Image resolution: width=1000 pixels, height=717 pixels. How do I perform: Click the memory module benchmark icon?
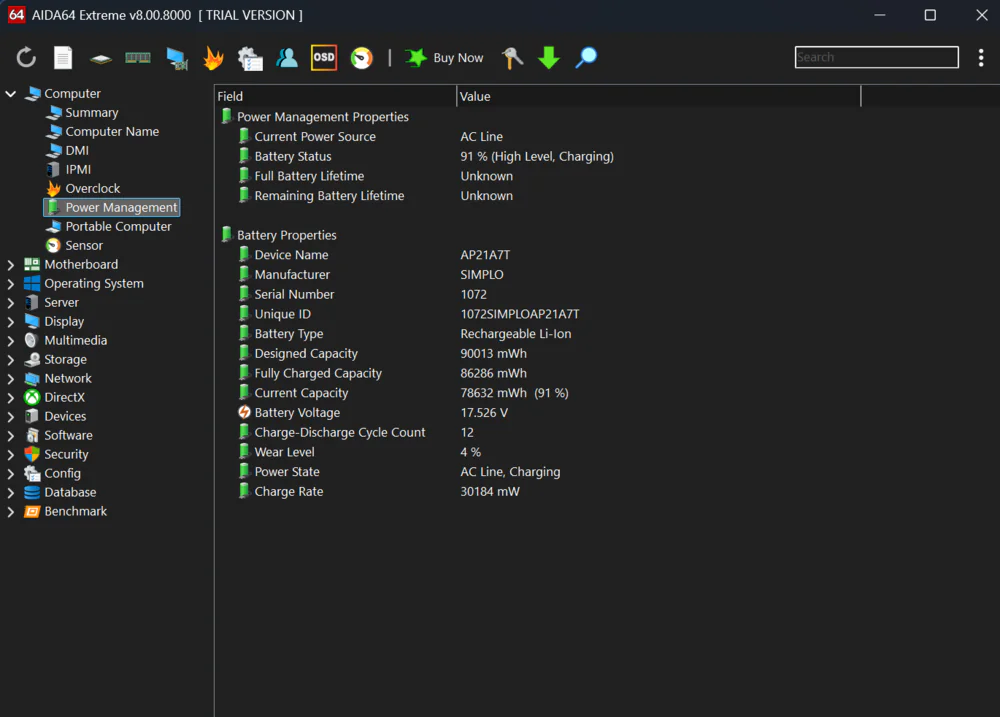coord(138,58)
